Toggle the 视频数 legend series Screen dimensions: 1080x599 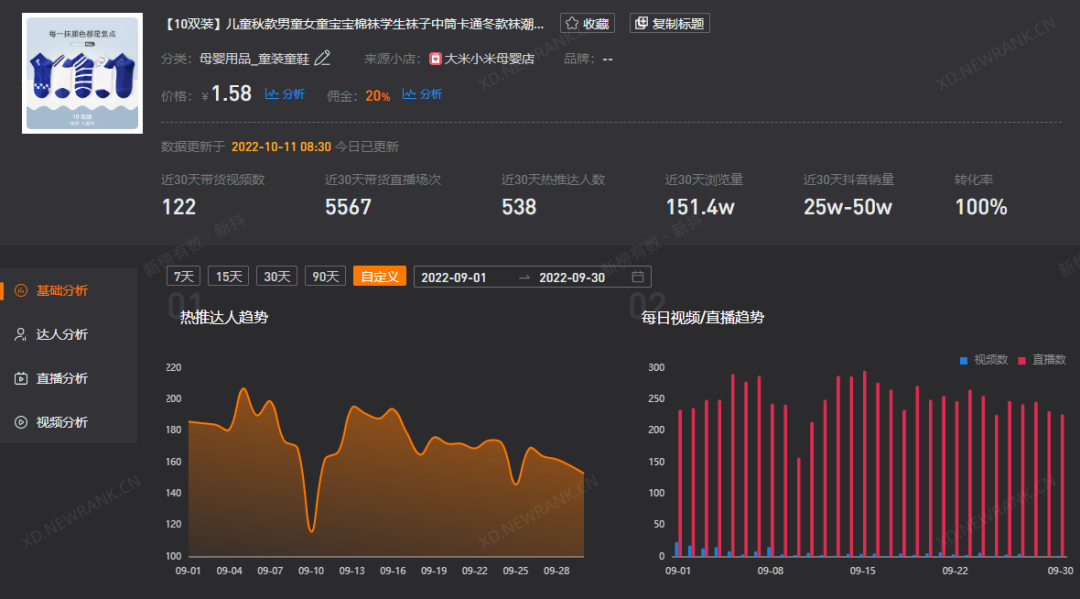[984, 360]
